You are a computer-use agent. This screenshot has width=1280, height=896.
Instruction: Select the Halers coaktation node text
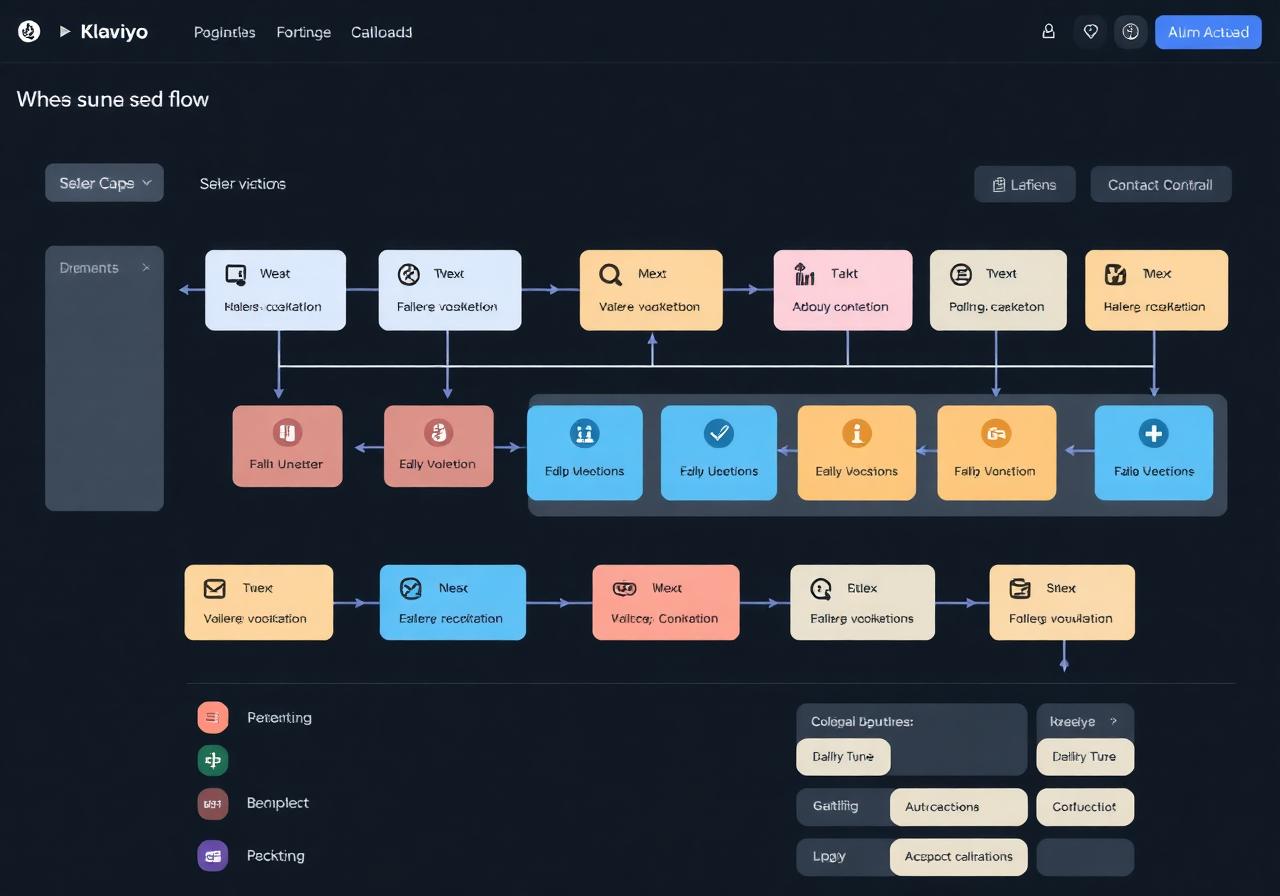(273, 307)
